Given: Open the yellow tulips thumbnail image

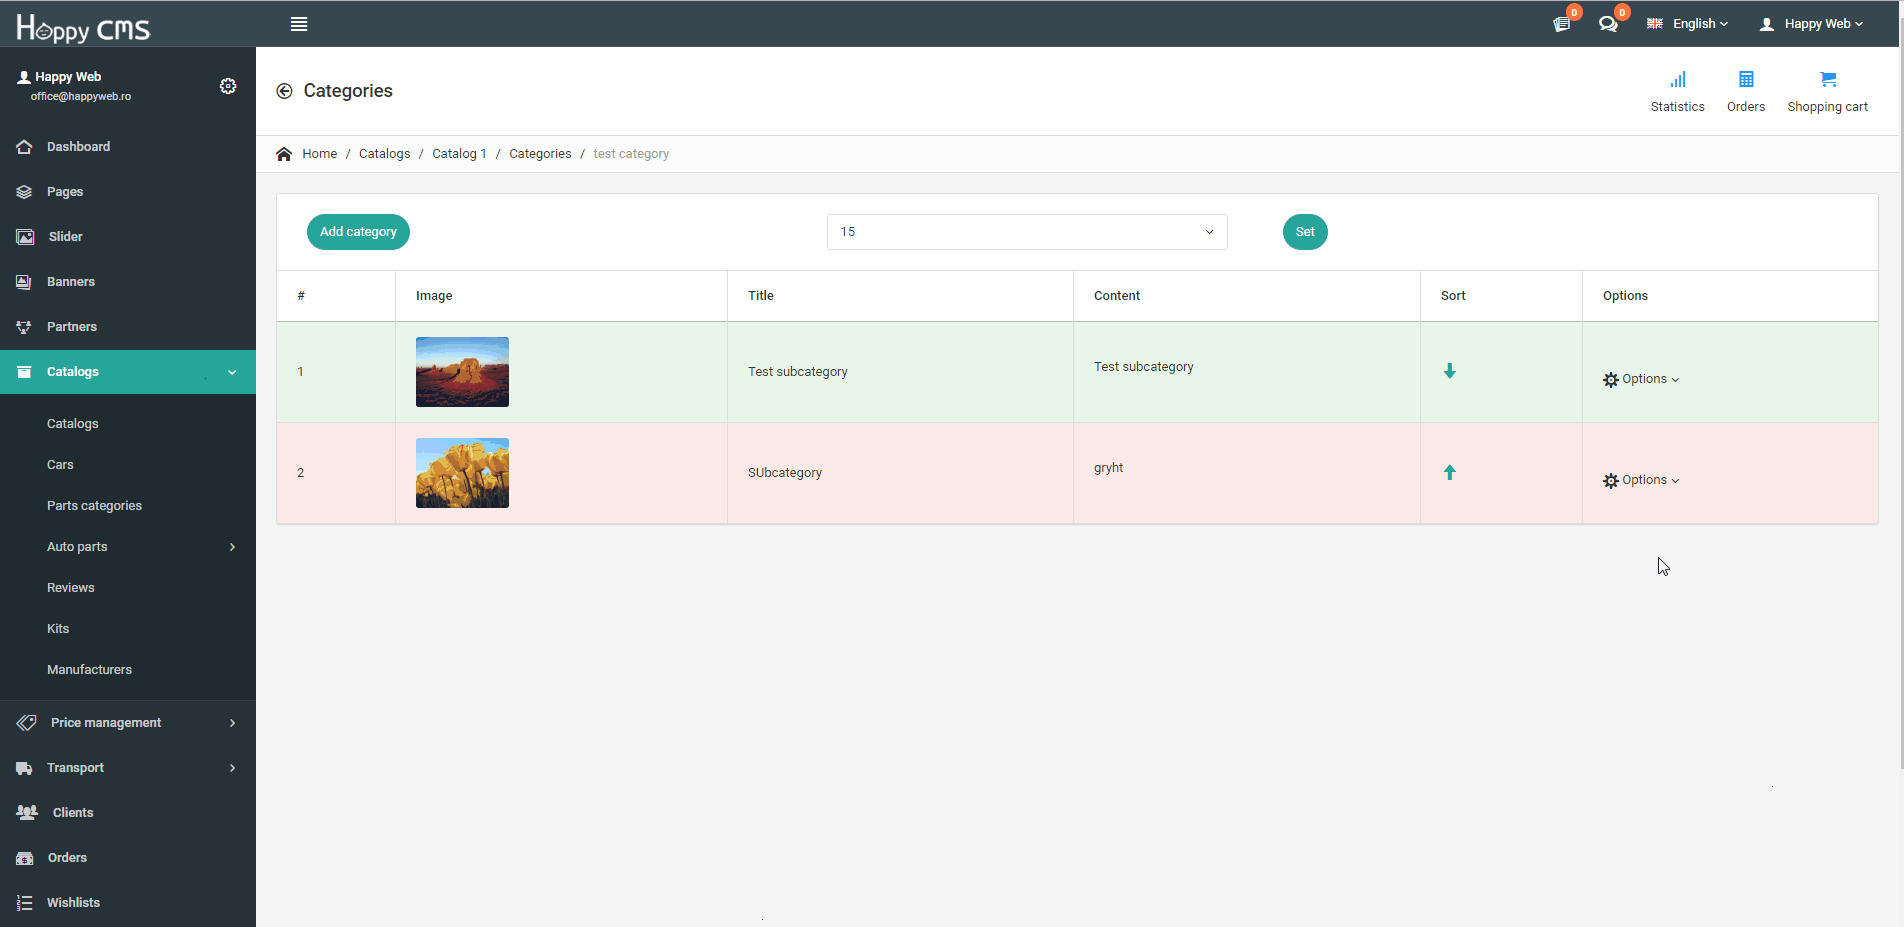Looking at the screenshot, I should pyautogui.click(x=462, y=473).
